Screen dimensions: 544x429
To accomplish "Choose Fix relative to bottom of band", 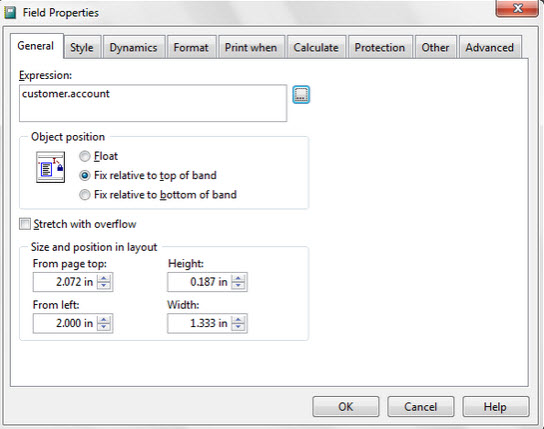I will (84, 195).
